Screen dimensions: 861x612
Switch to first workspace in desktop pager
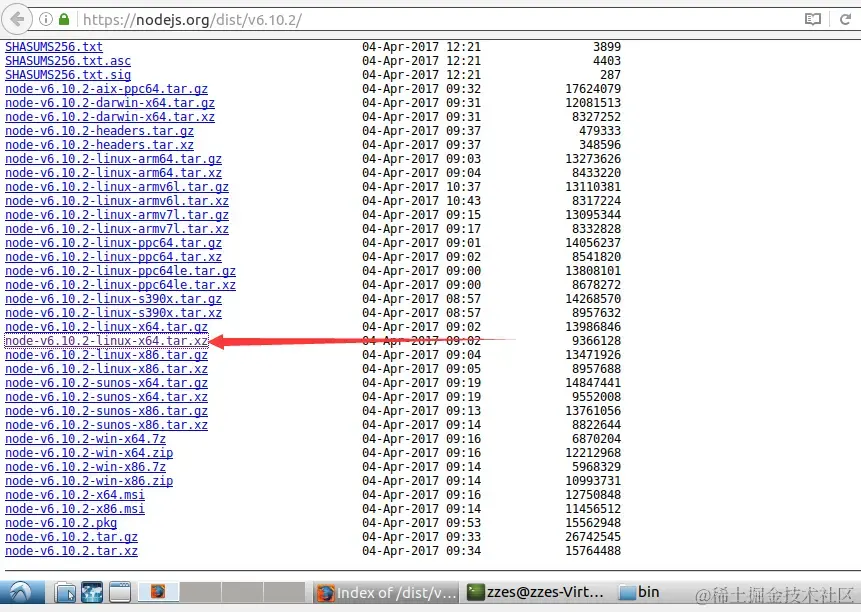[x=158, y=592]
